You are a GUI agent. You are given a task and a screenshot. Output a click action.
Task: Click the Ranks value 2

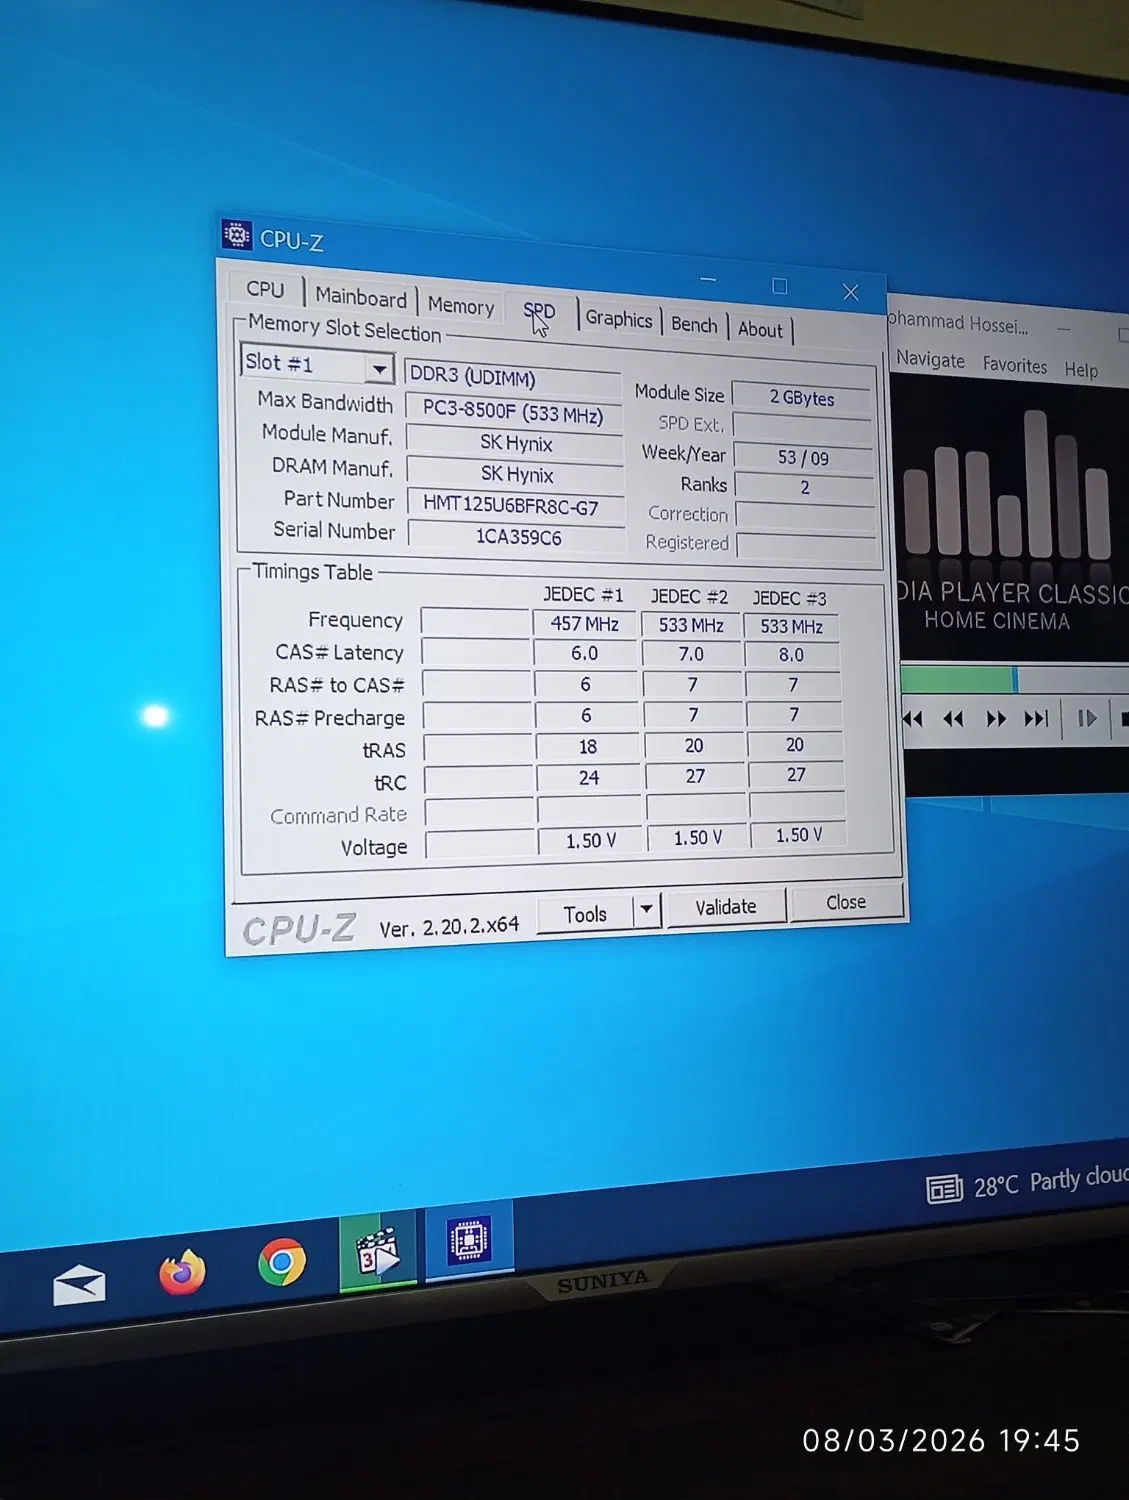[x=805, y=487]
